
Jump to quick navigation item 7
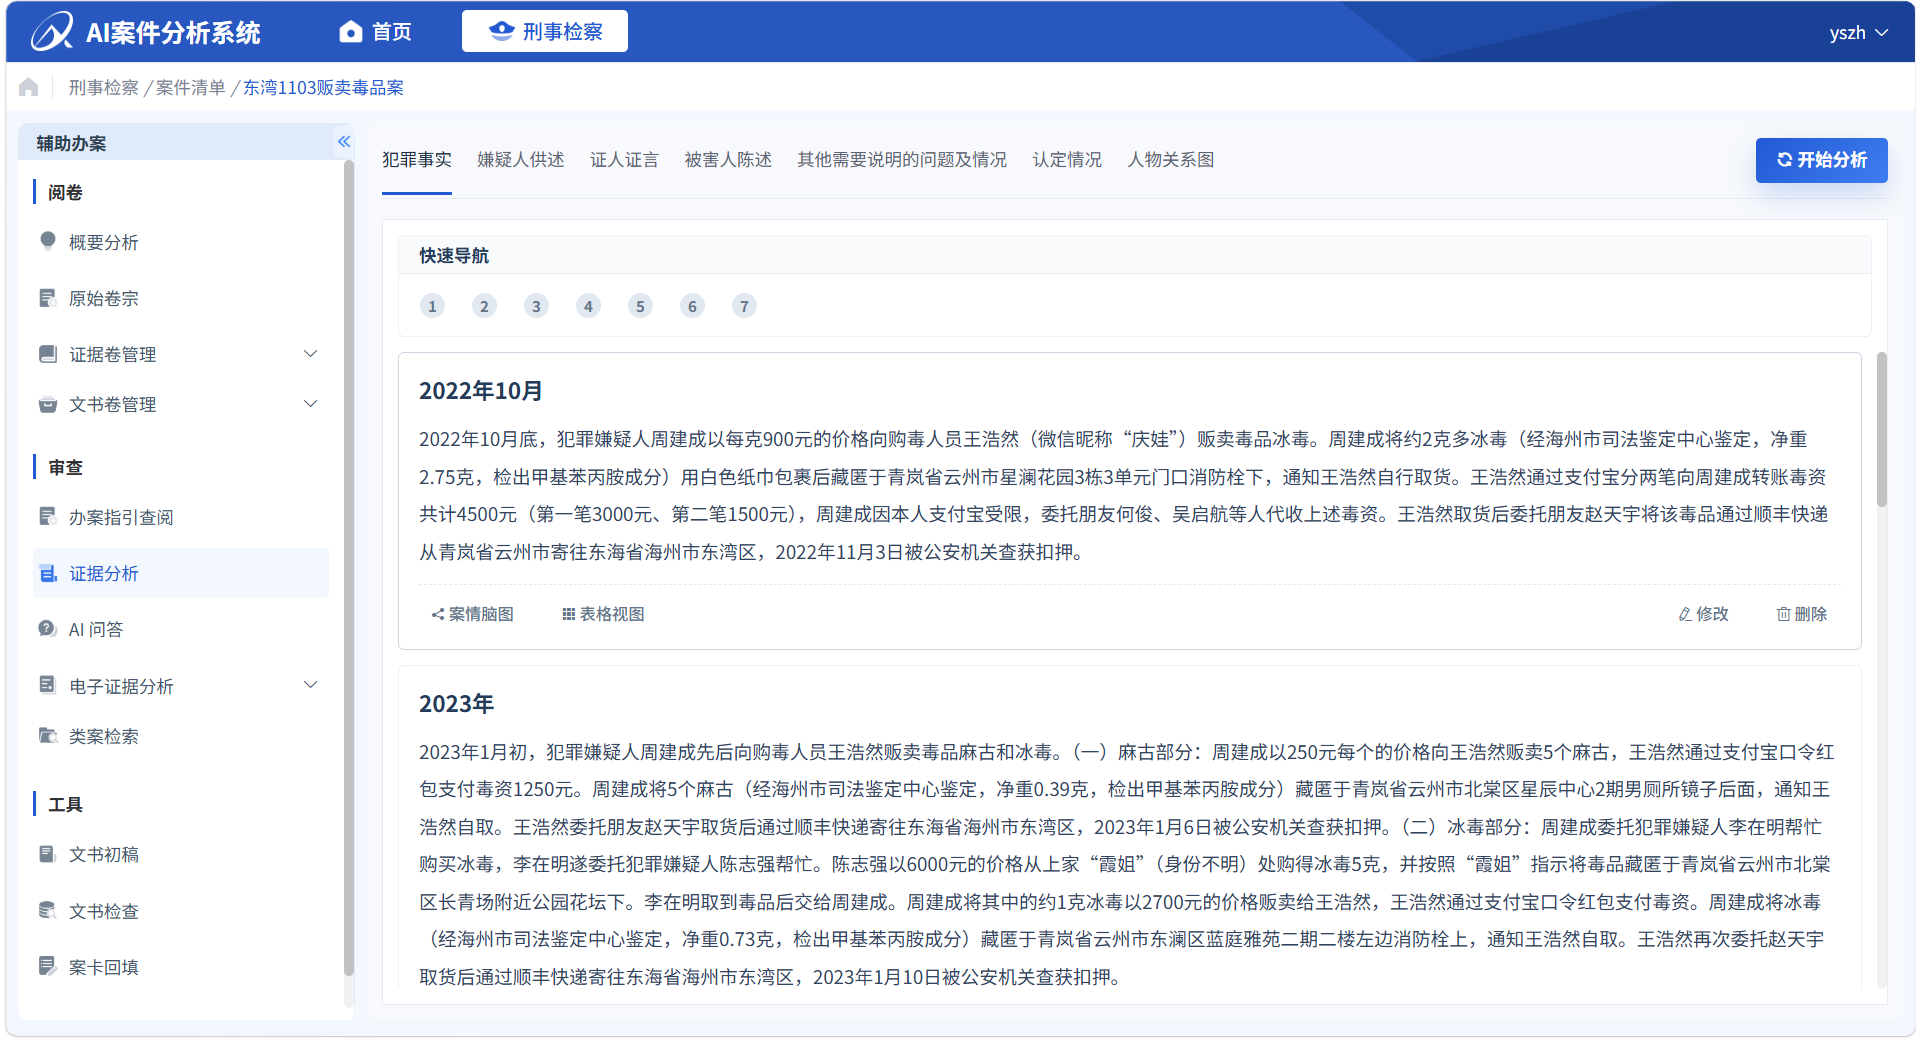[x=744, y=306]
